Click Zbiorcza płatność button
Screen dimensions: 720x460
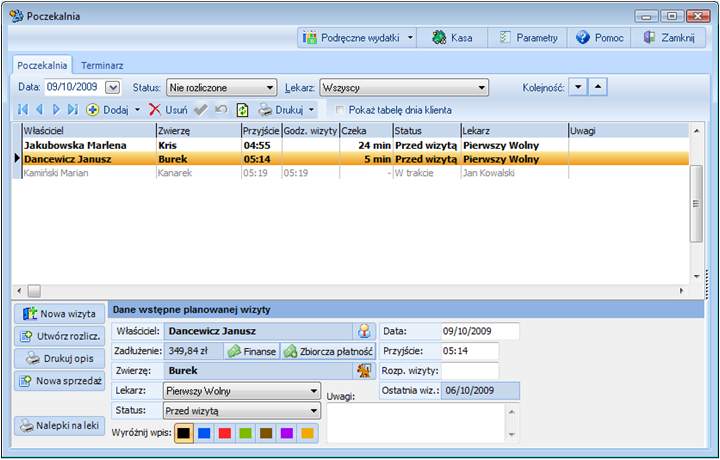coord(328,352)
